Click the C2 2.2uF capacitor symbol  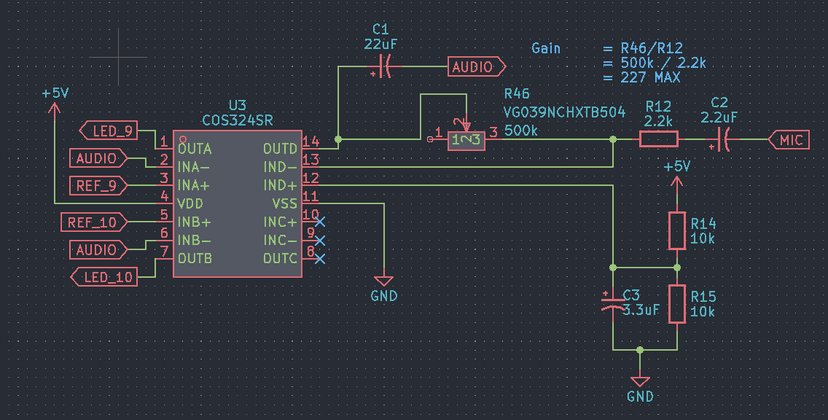[x=724, y=139]
